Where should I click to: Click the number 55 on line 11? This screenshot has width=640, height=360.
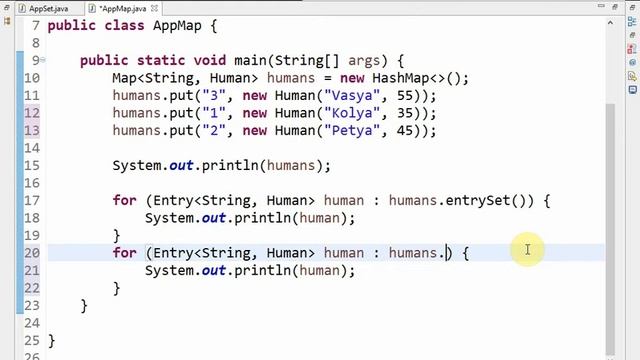[x=405, y=96]
